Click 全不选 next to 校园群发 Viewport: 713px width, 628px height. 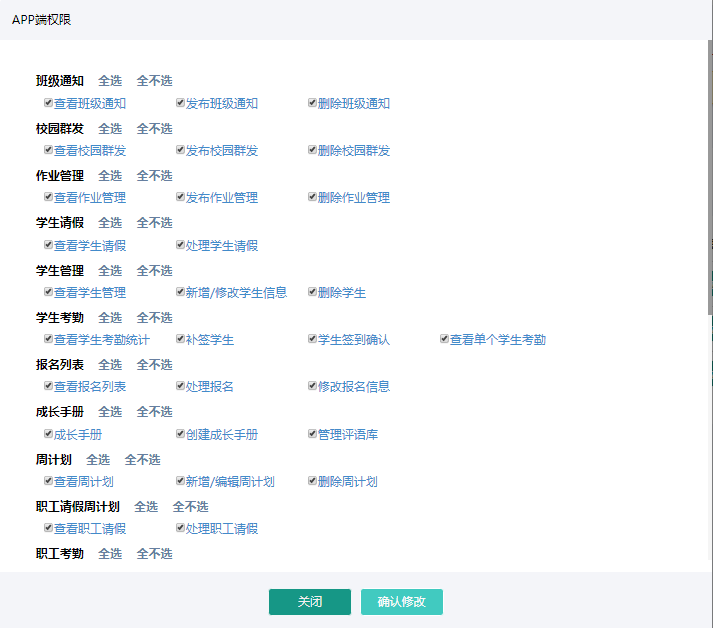coord(155,129)
